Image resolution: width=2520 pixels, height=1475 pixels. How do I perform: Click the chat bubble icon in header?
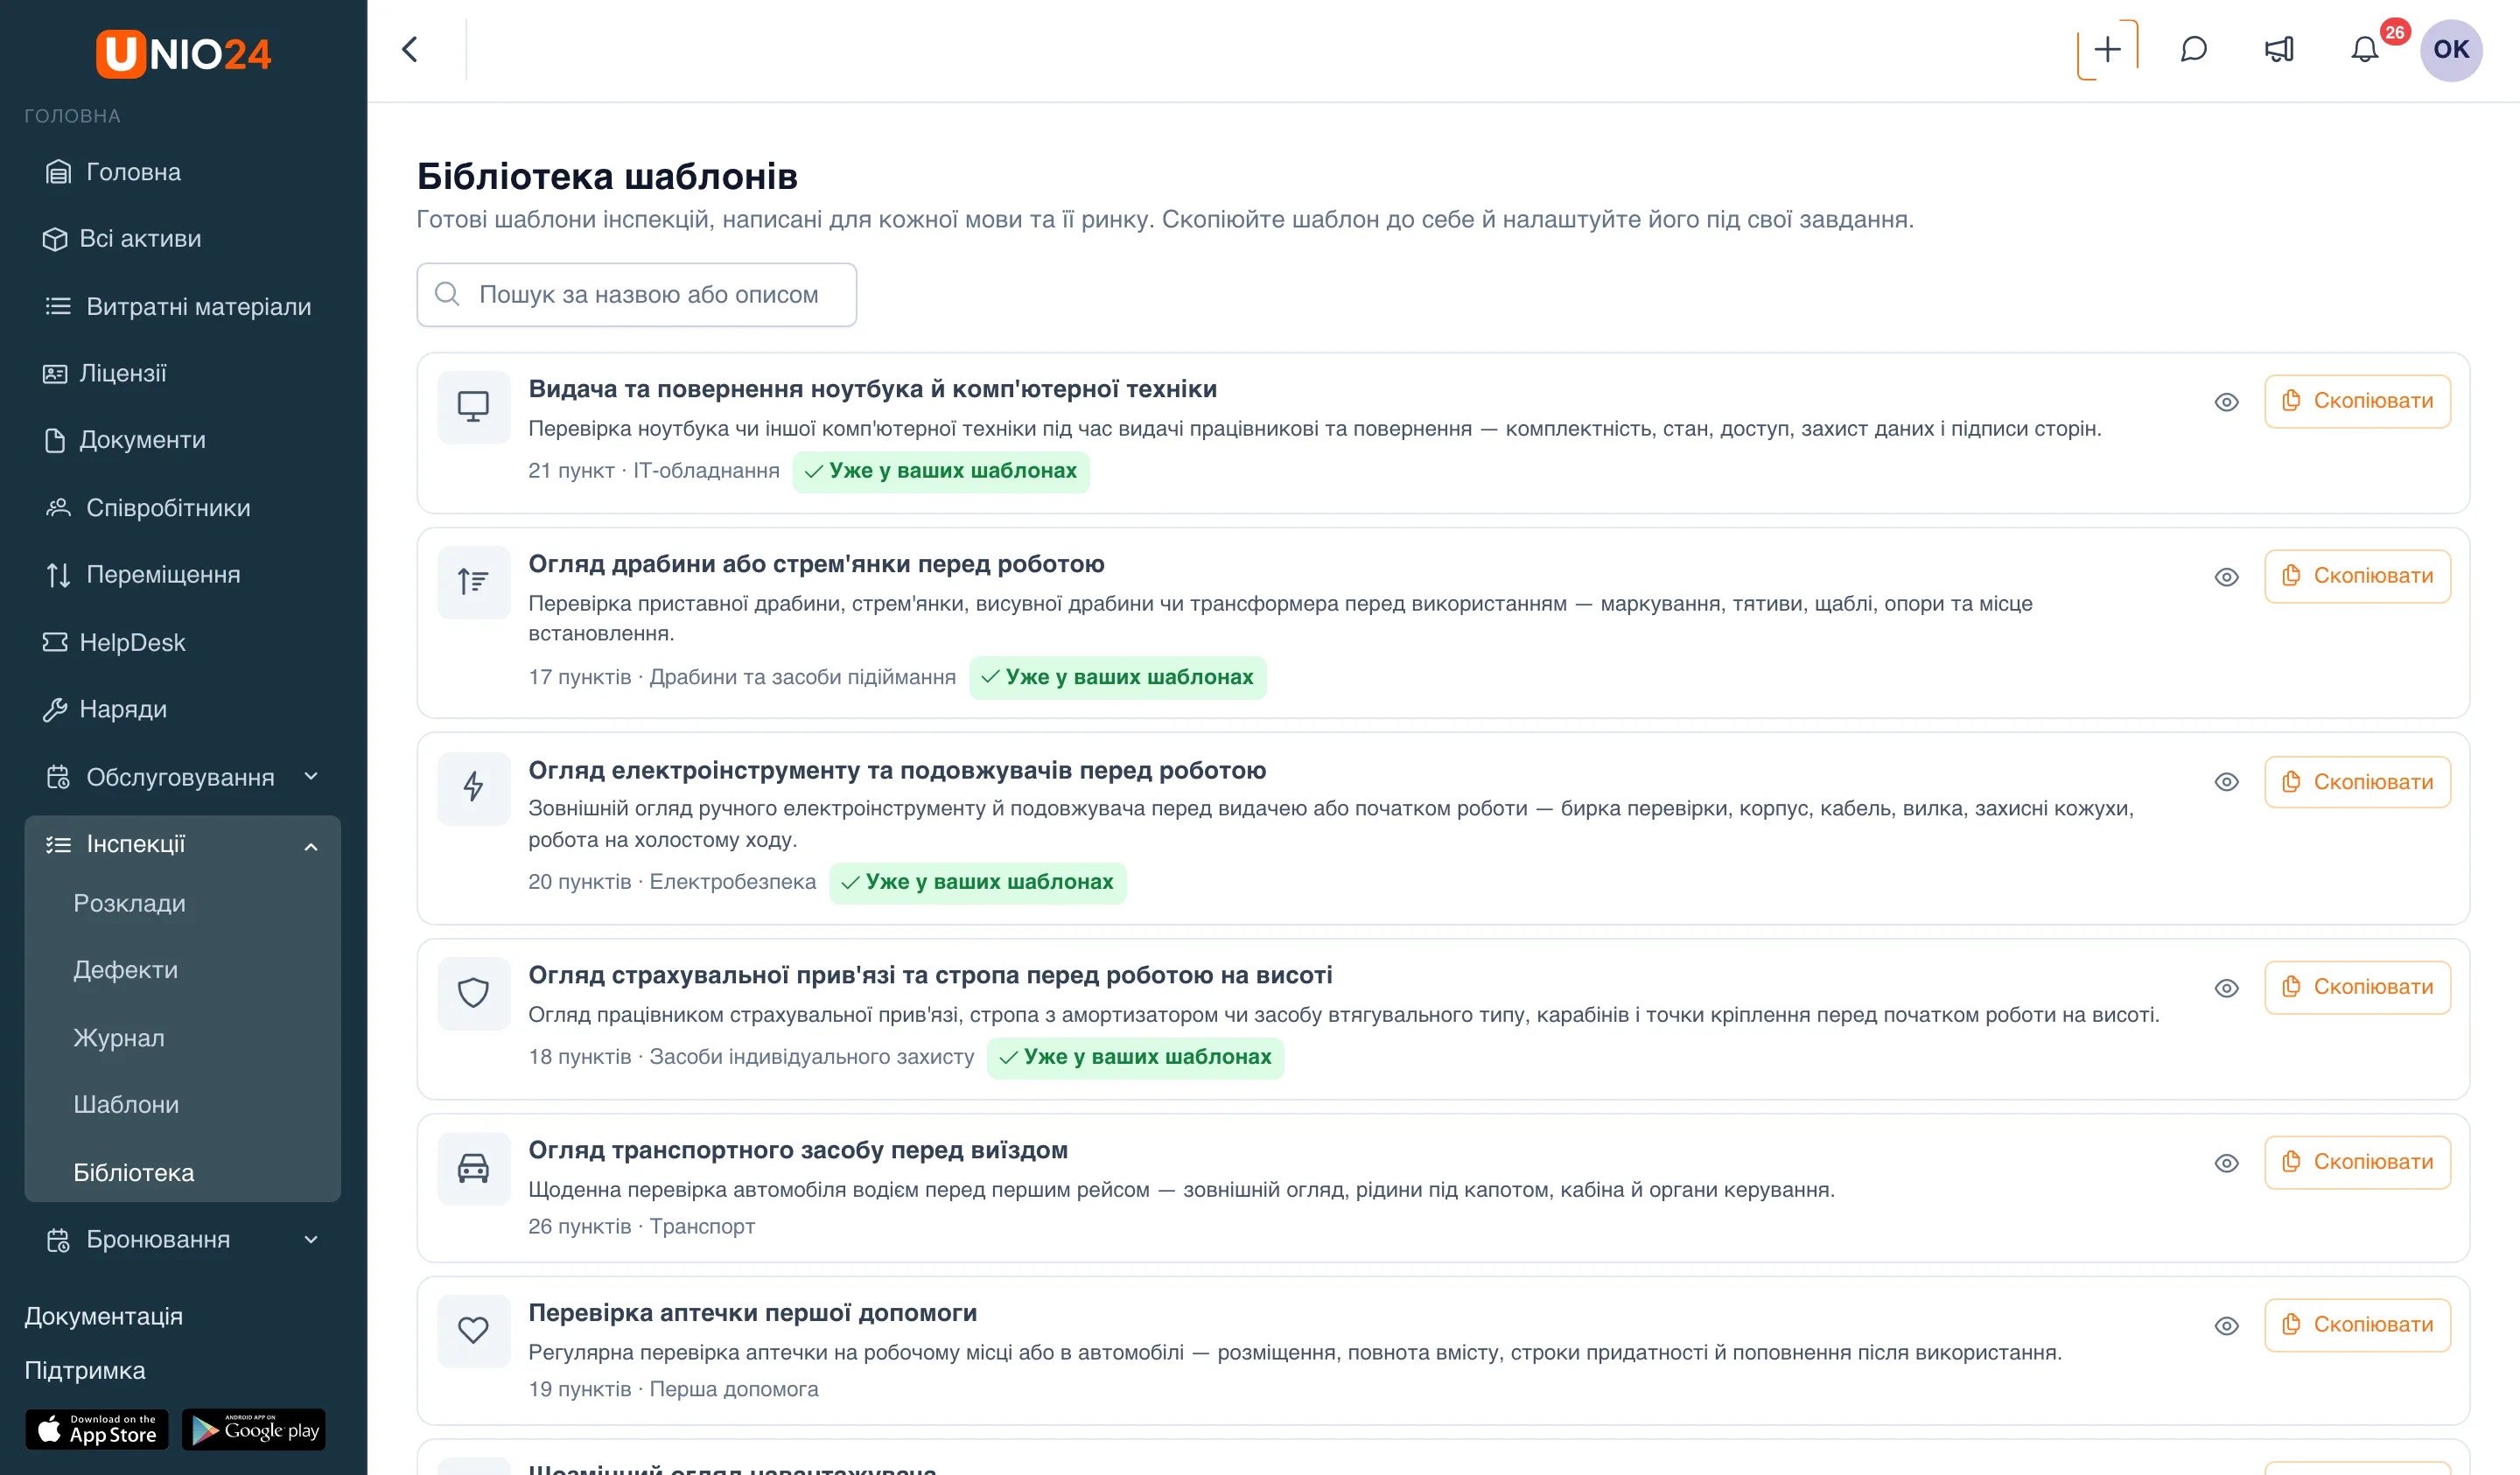click(2193, 50)
